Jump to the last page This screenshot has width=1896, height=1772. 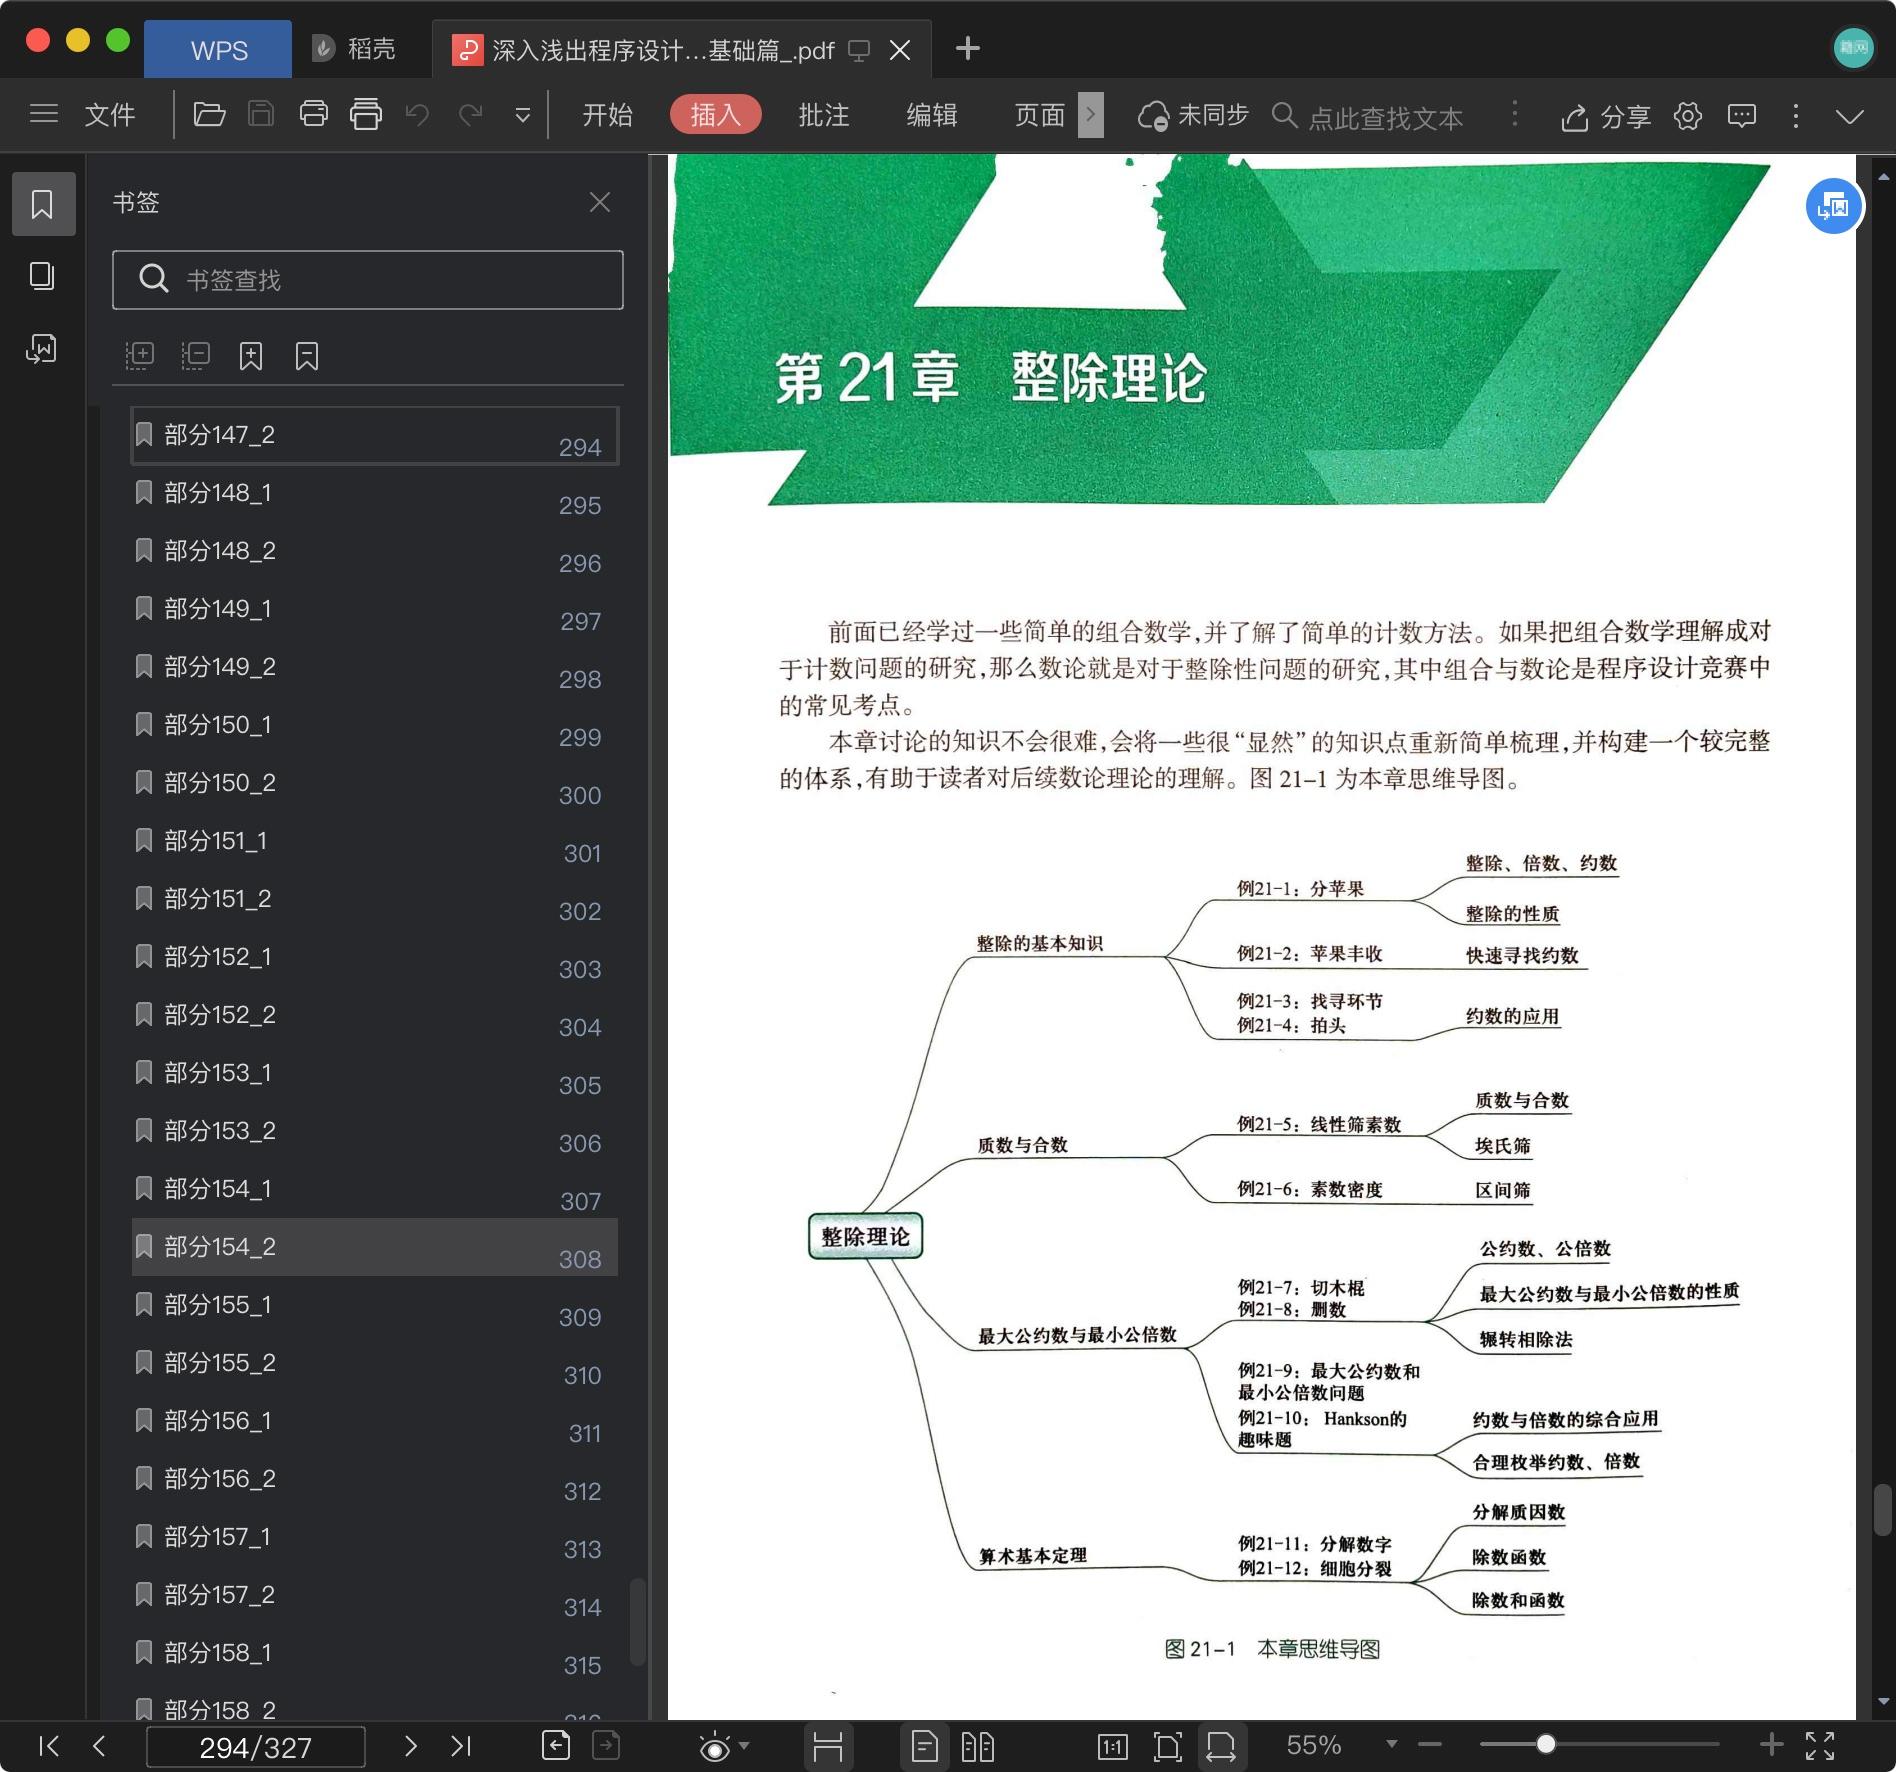click(461, 1746)
